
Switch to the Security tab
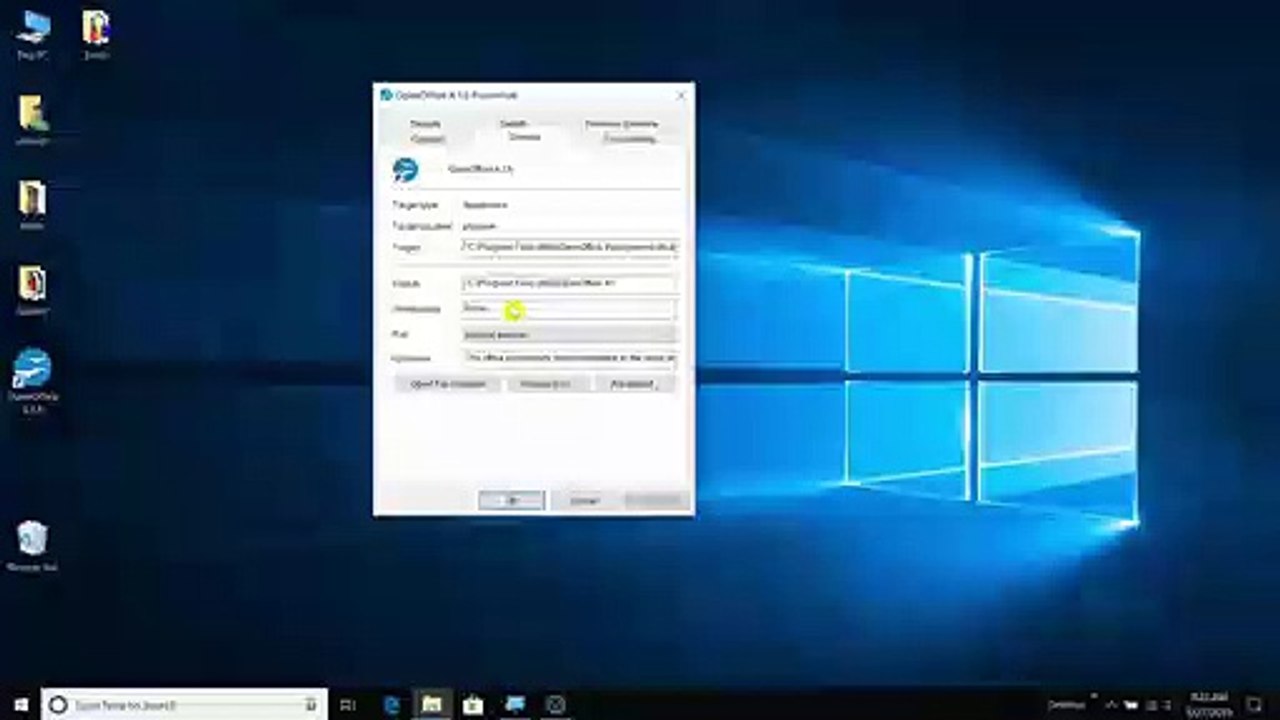[x=426, y=124]
